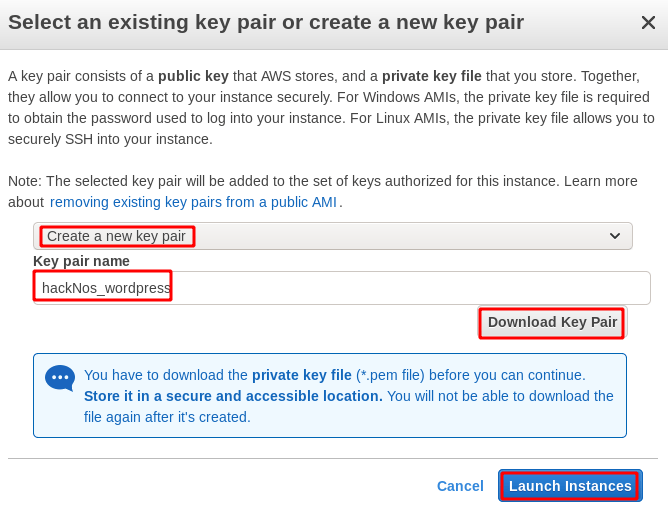The width and height of the screenshot is (668, 511).
Task: Close the key pair dialog with X
Action: point(648,23)
